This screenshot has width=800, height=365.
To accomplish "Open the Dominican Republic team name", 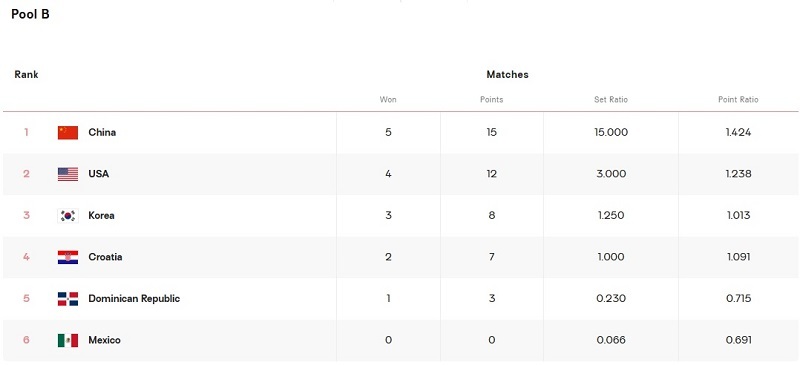I will (134, 299).
